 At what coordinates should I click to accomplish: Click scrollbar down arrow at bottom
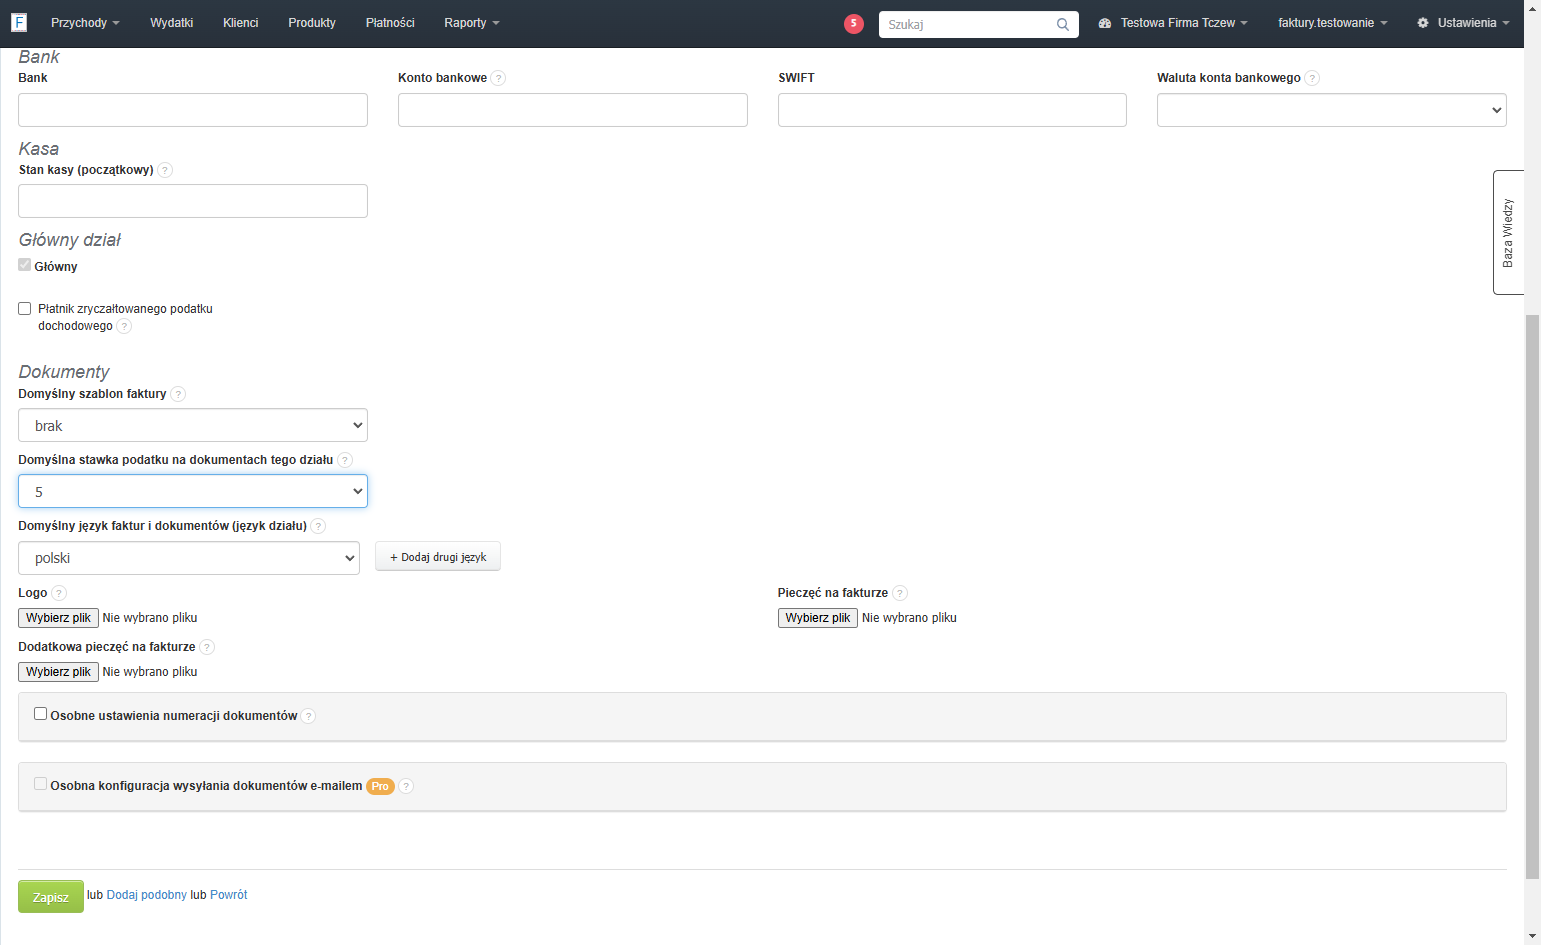(1532, 937)
